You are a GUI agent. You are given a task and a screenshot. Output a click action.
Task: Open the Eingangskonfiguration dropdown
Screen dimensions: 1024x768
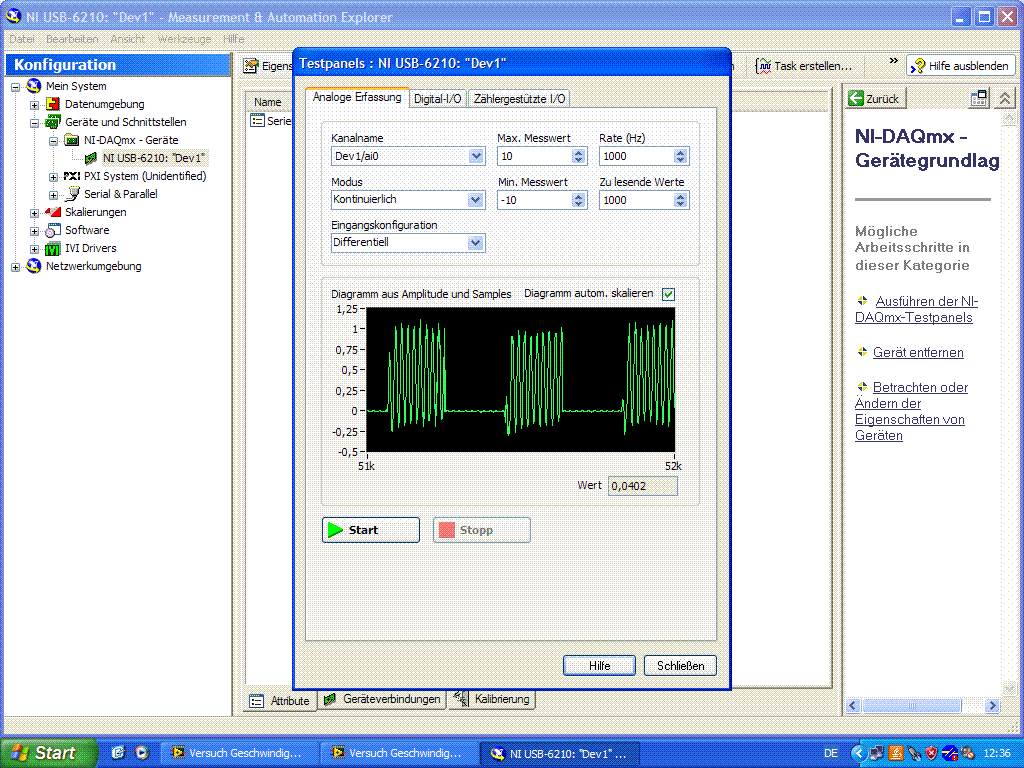(476, 243)
